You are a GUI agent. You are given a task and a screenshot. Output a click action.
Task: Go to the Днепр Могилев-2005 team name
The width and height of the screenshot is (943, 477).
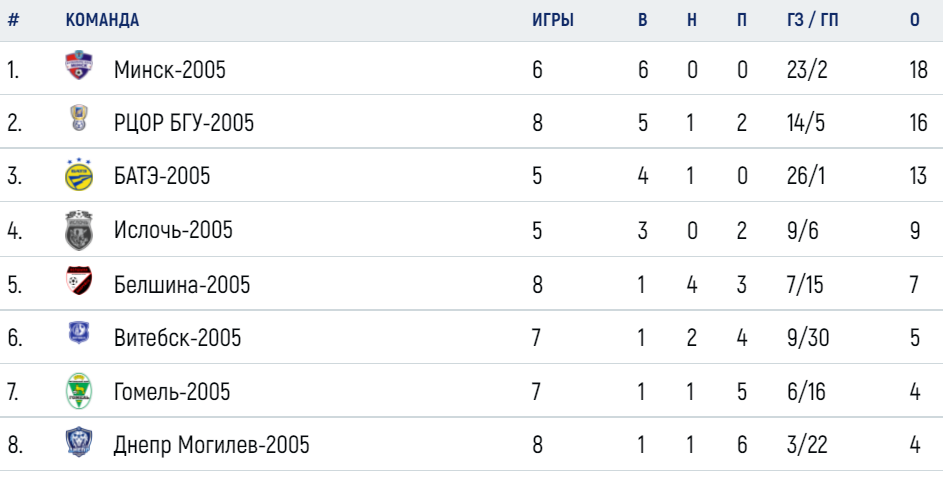pyautogui.click(x=212, y=445)
